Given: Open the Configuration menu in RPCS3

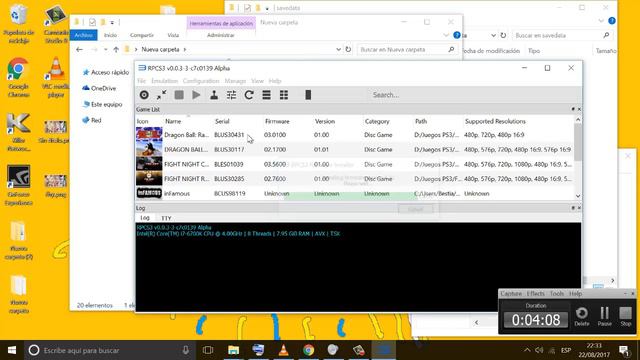Looking at the screenshot, I should [201, 81].
